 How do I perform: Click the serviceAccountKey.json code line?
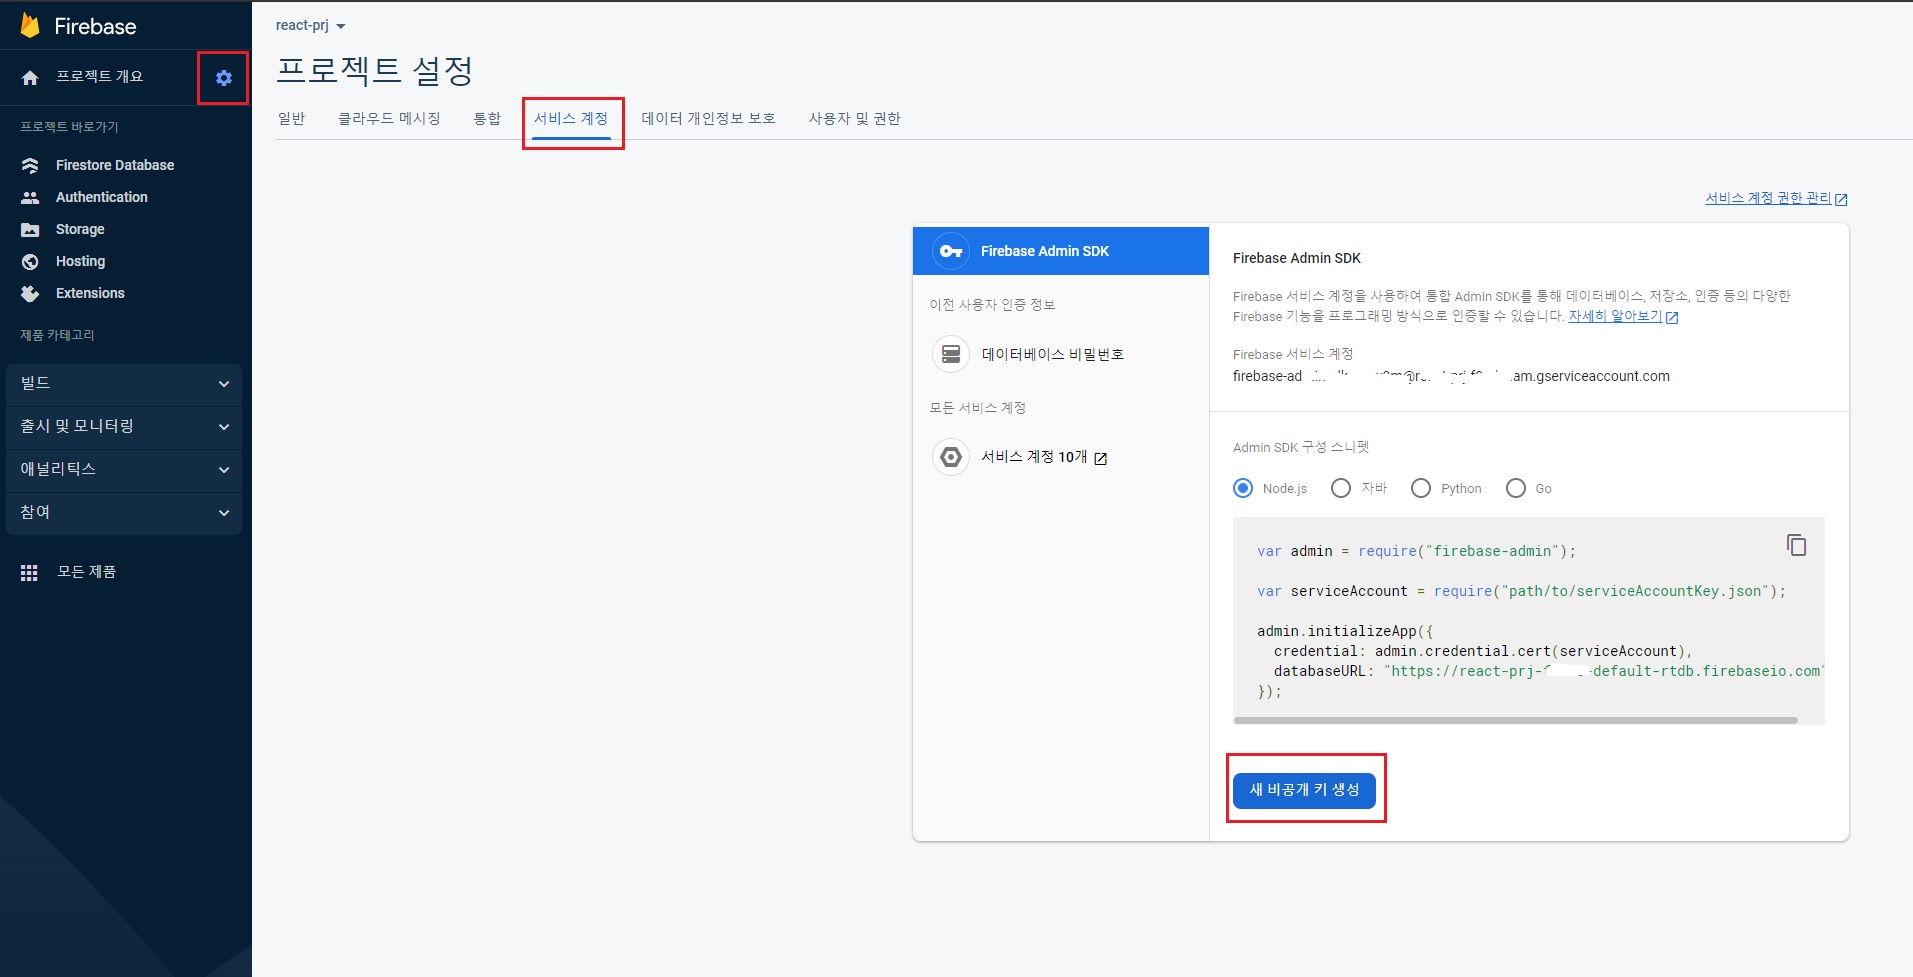click(1521, 591)
